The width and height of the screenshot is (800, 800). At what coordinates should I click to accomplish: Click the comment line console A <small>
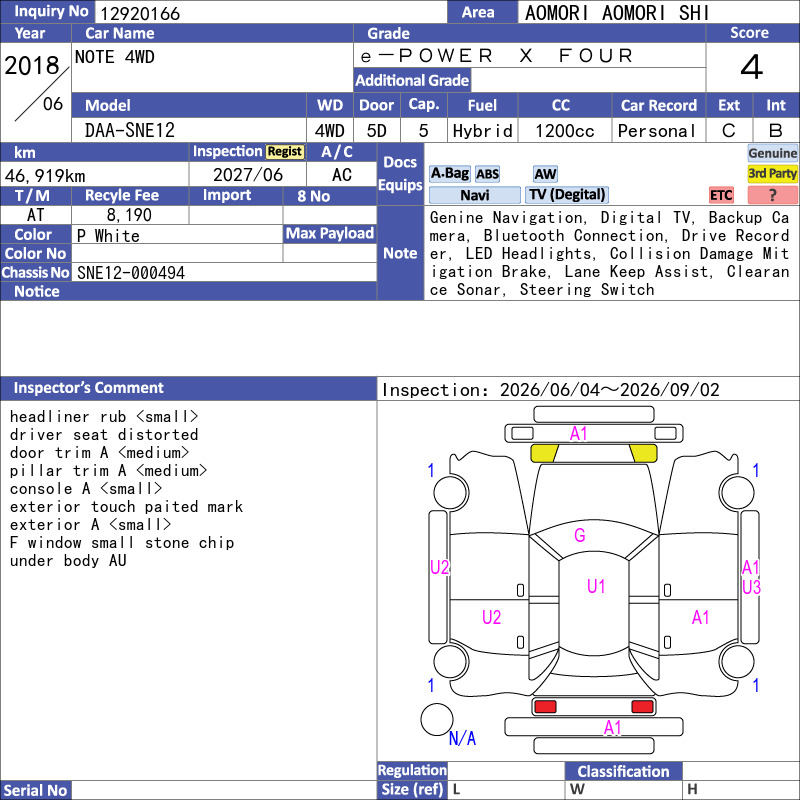86,489
